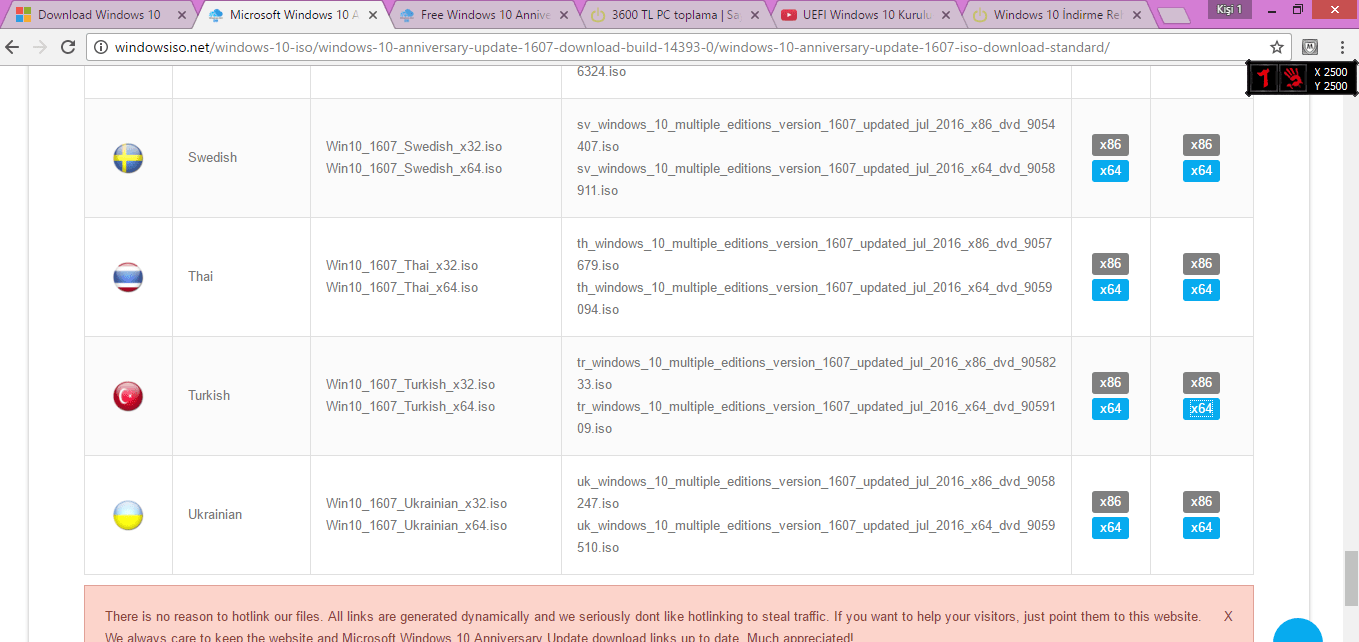This screenshot has height=642, width=1359.
Task: Dismiss the hotlink notice with X
Action: 1228,617
